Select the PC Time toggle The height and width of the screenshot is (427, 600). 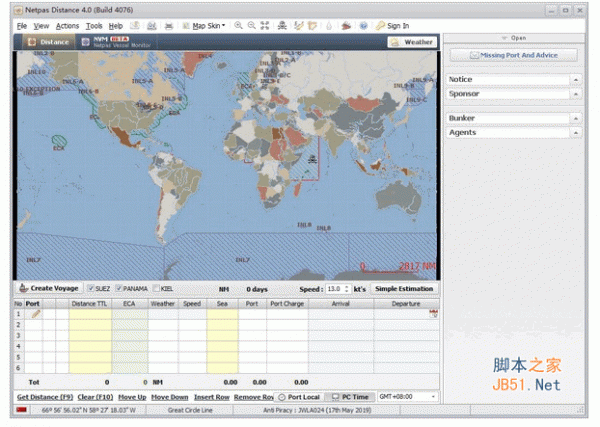point(350,397)
